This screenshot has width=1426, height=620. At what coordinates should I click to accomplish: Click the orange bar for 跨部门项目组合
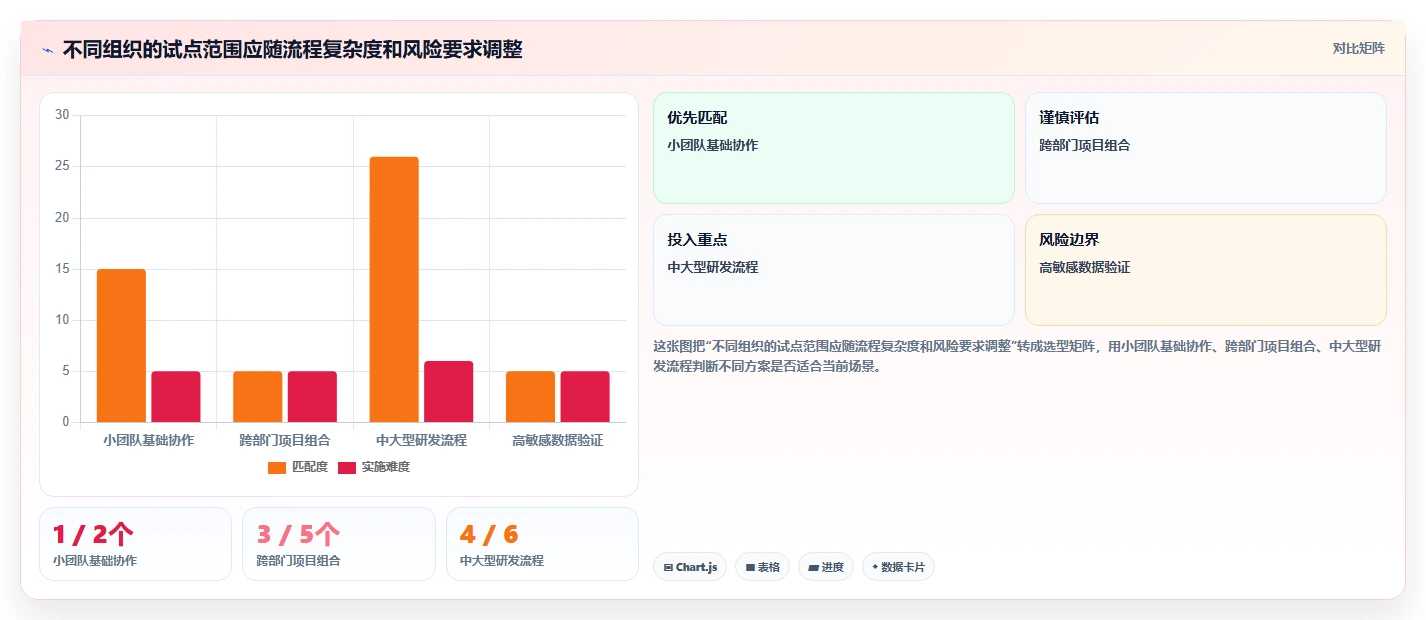(258, 396)
